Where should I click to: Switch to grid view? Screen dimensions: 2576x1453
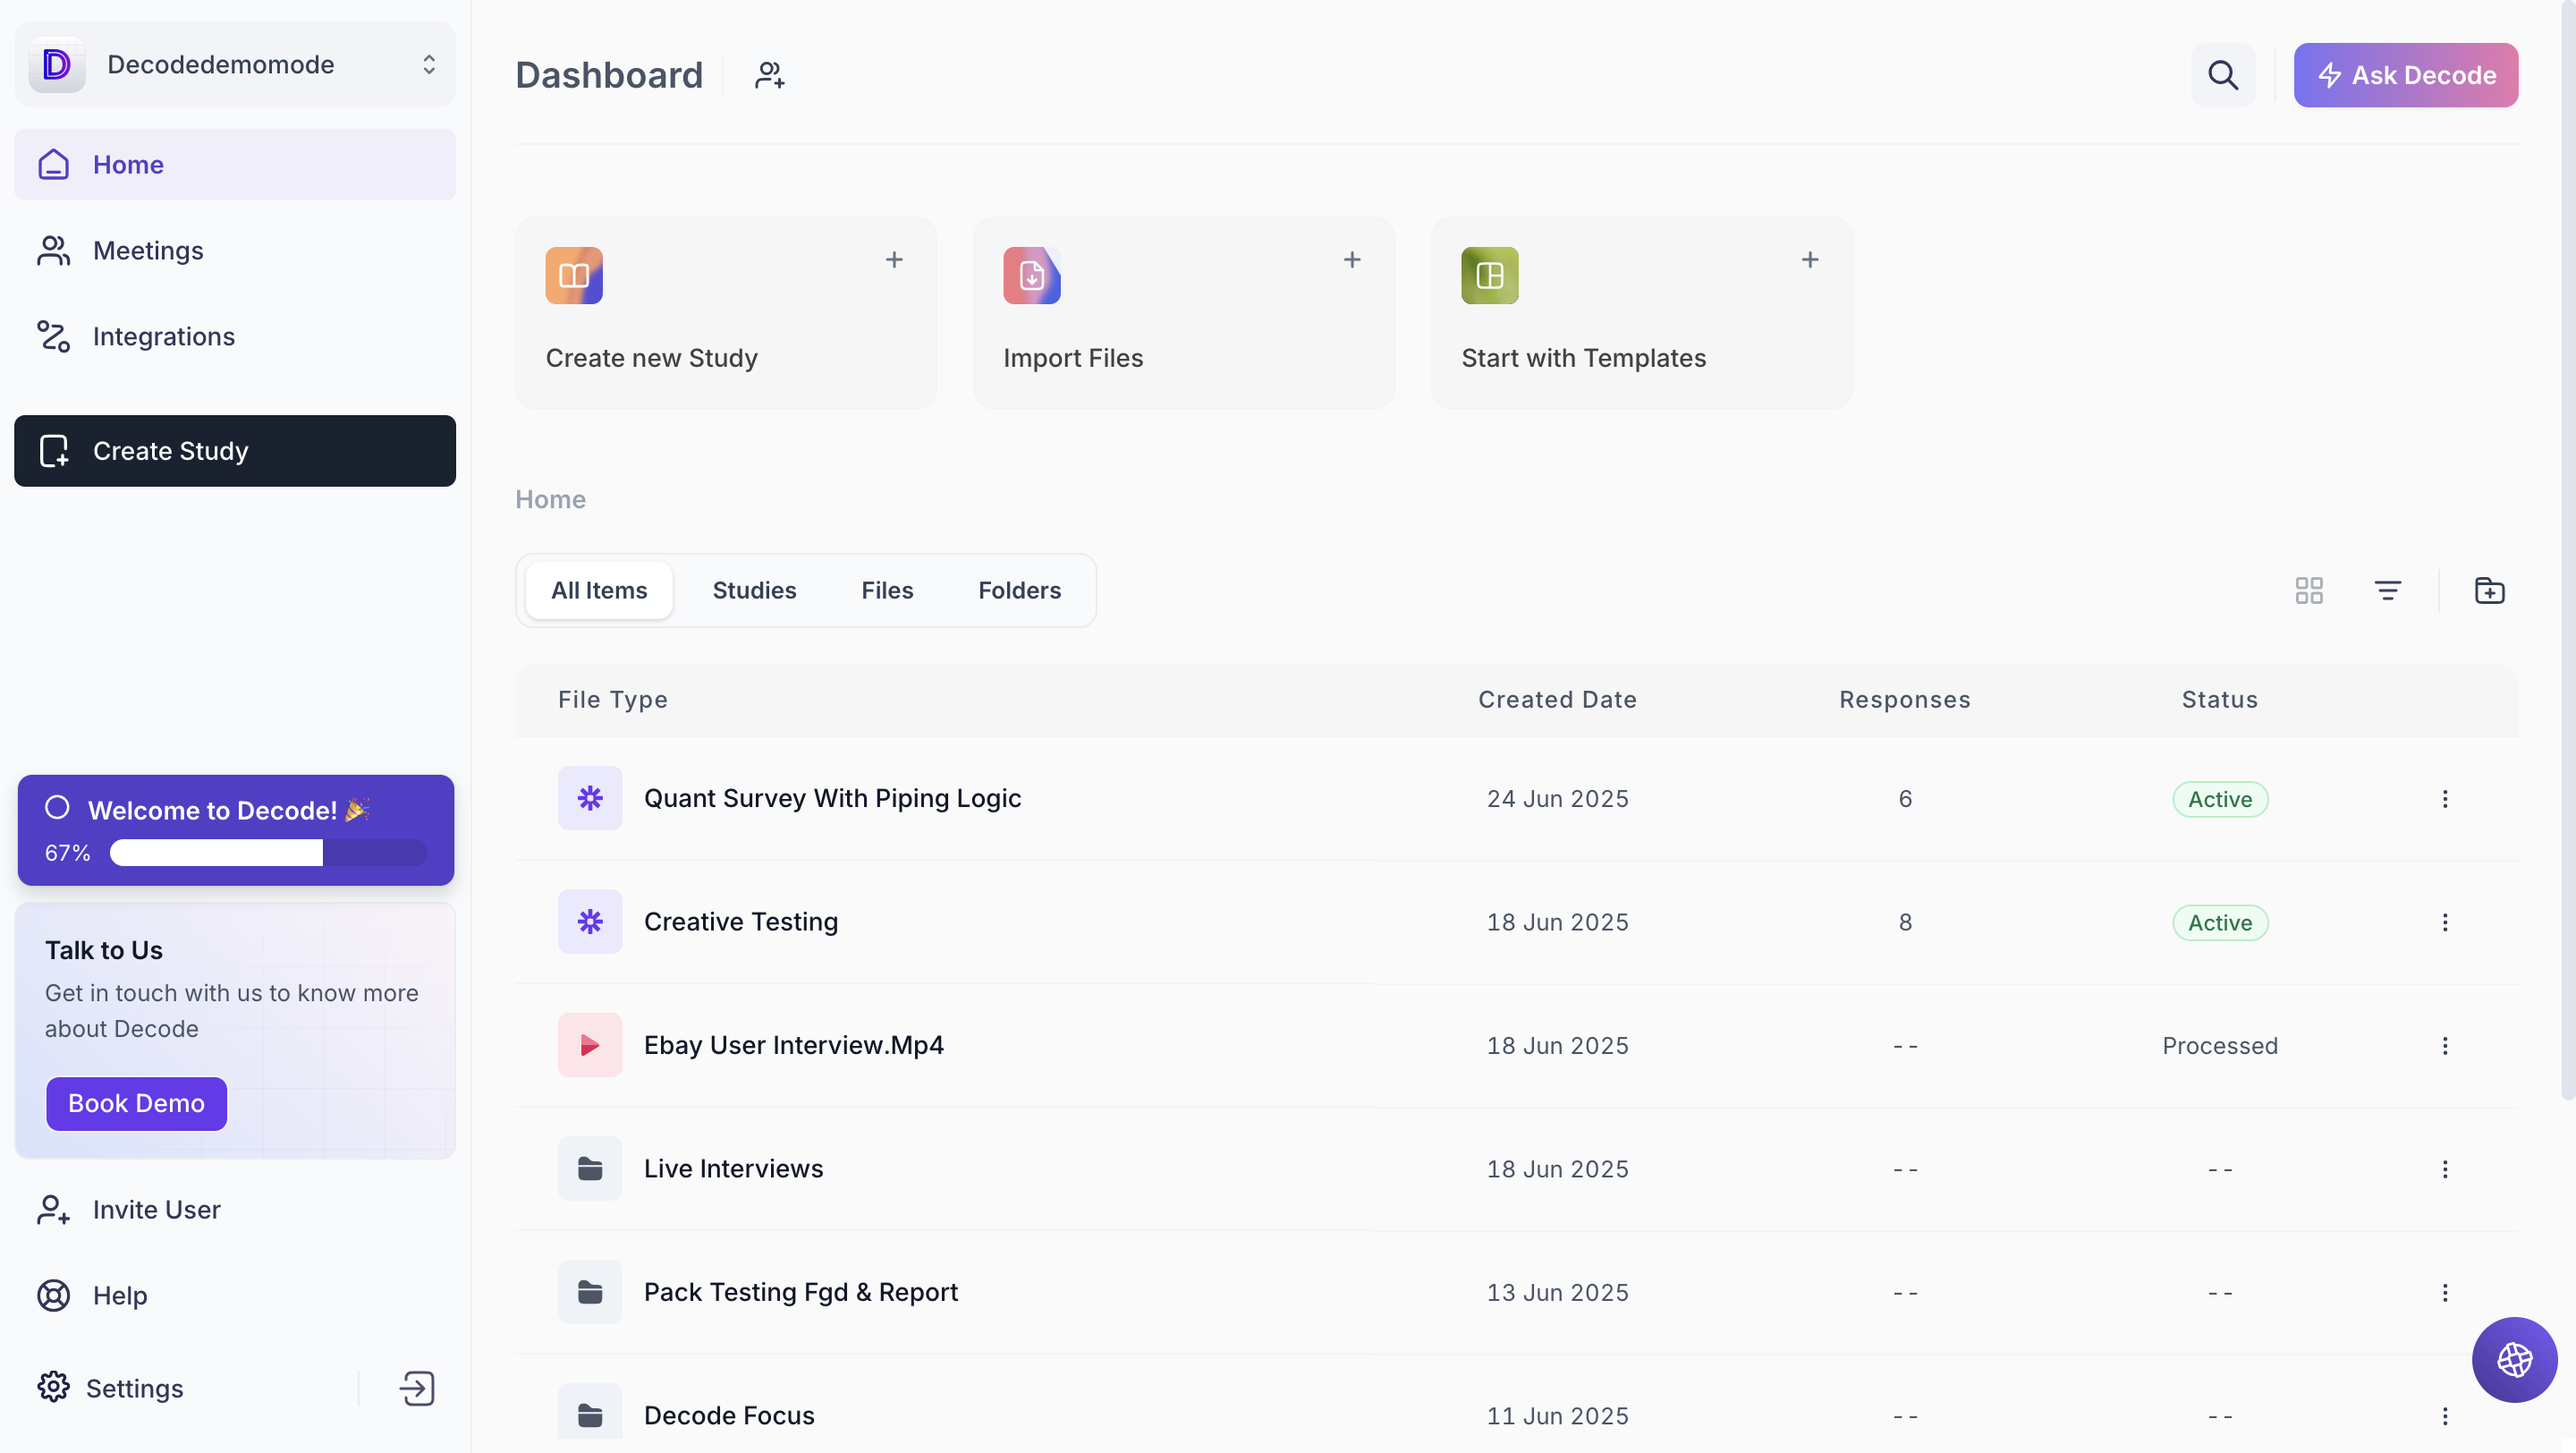pos(2309,591)
